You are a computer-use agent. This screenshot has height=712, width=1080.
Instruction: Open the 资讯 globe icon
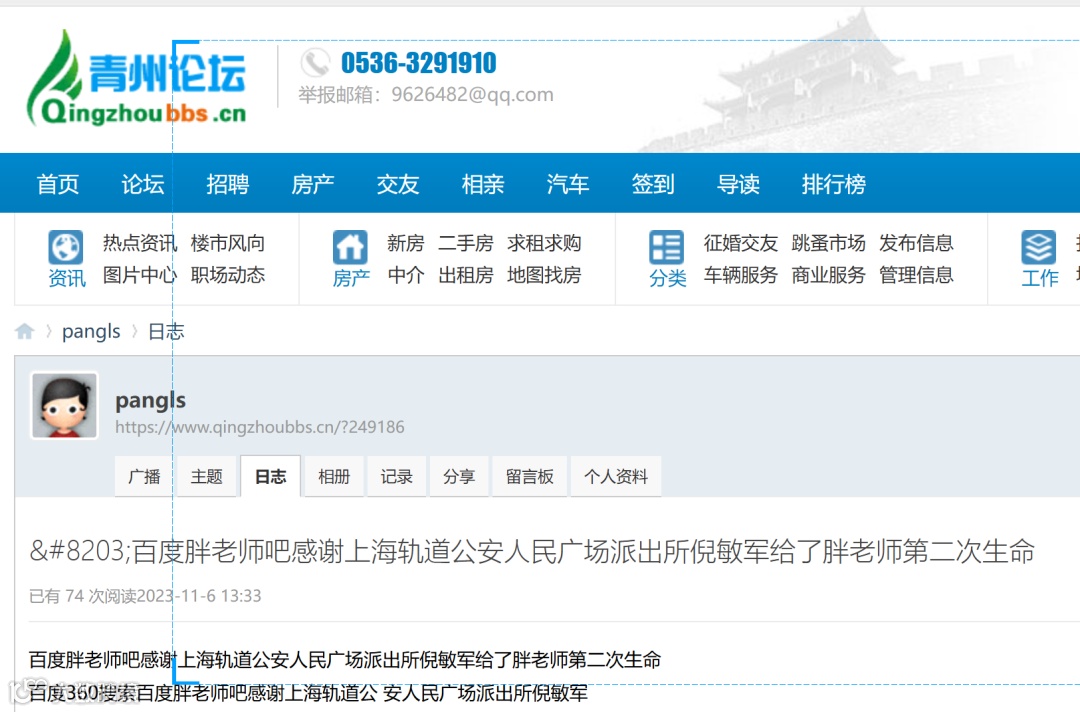pyautogui.click(x=66, y=247)
